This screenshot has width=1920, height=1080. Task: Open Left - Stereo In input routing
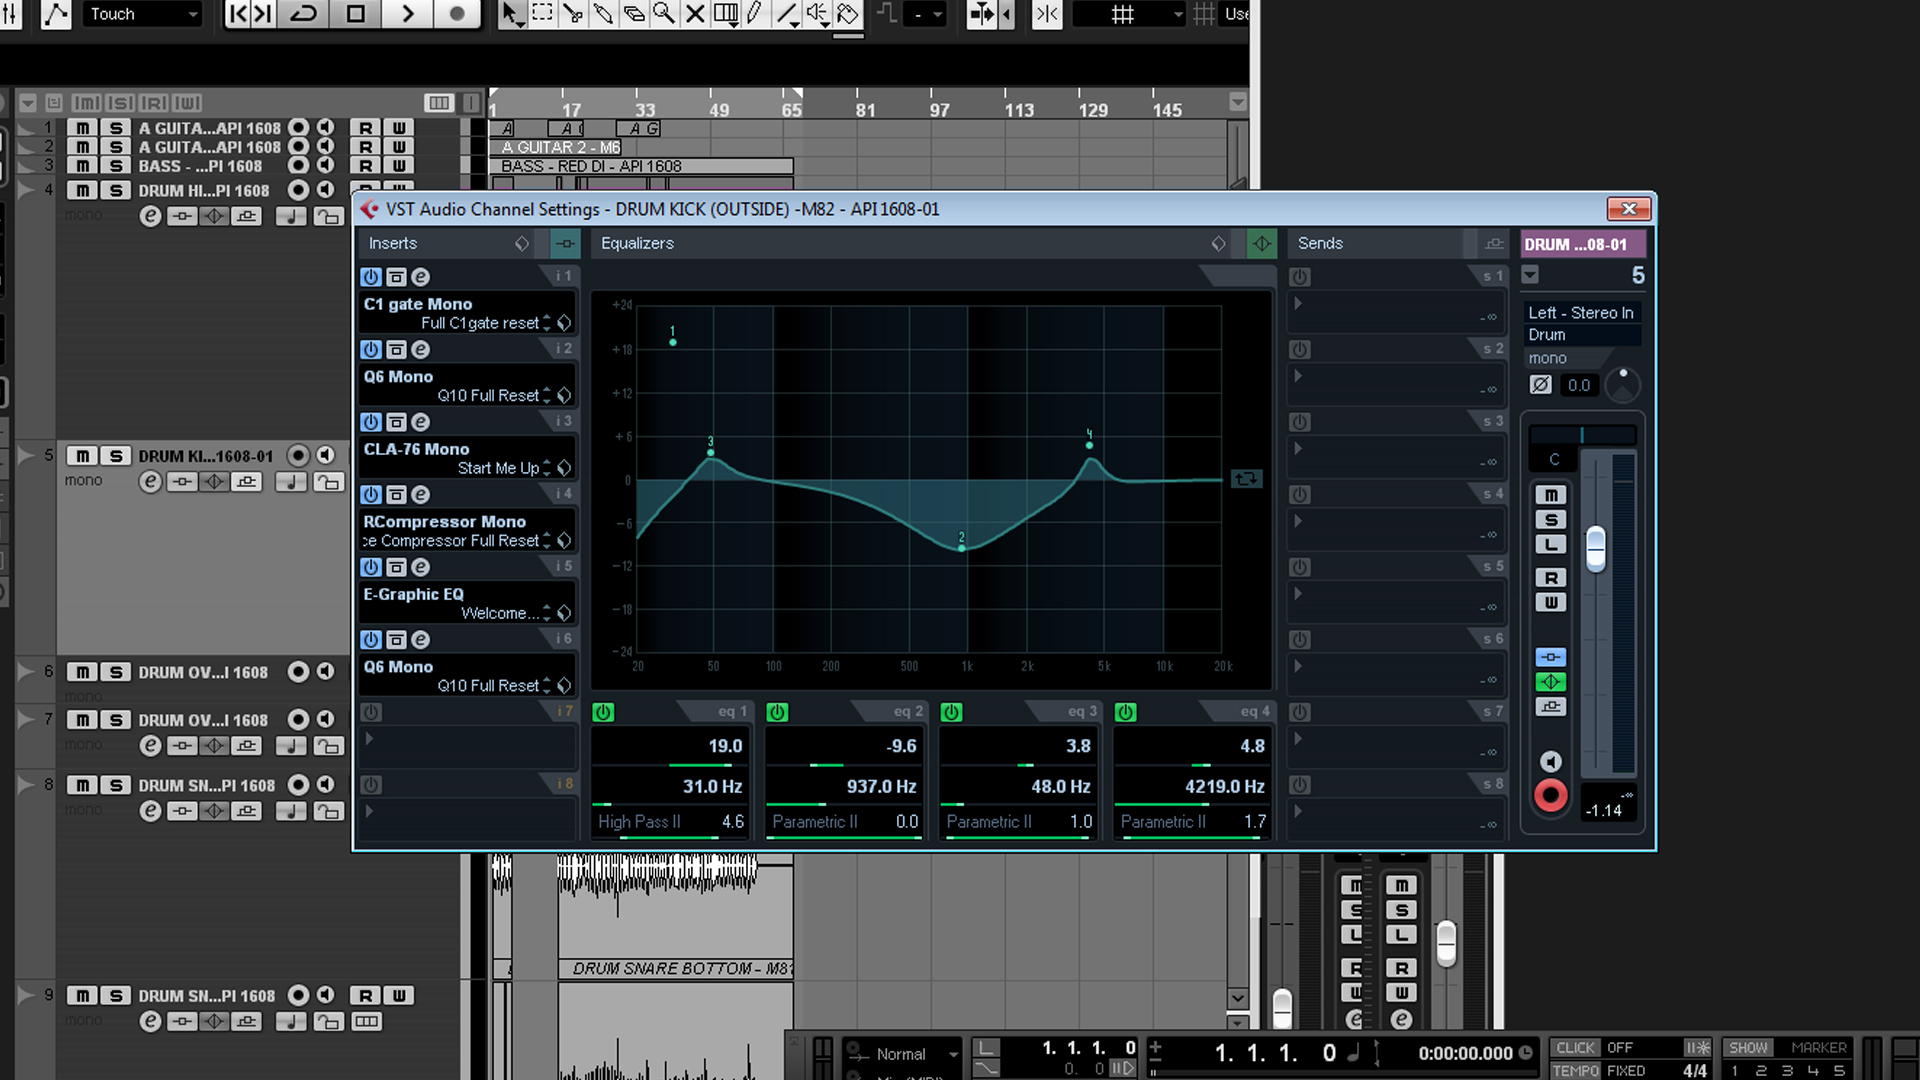coord(1581,313)
